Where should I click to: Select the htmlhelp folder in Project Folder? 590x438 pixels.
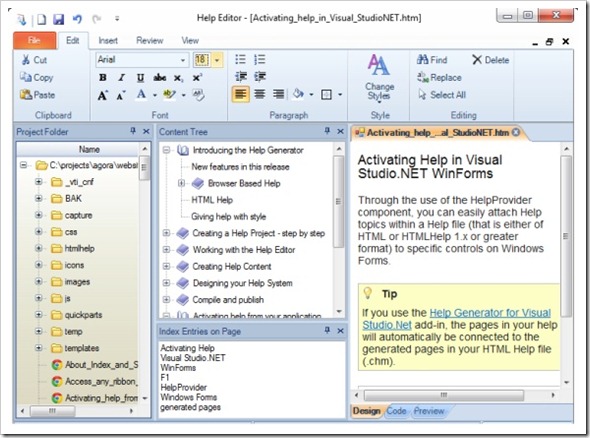tap(79, 248)
